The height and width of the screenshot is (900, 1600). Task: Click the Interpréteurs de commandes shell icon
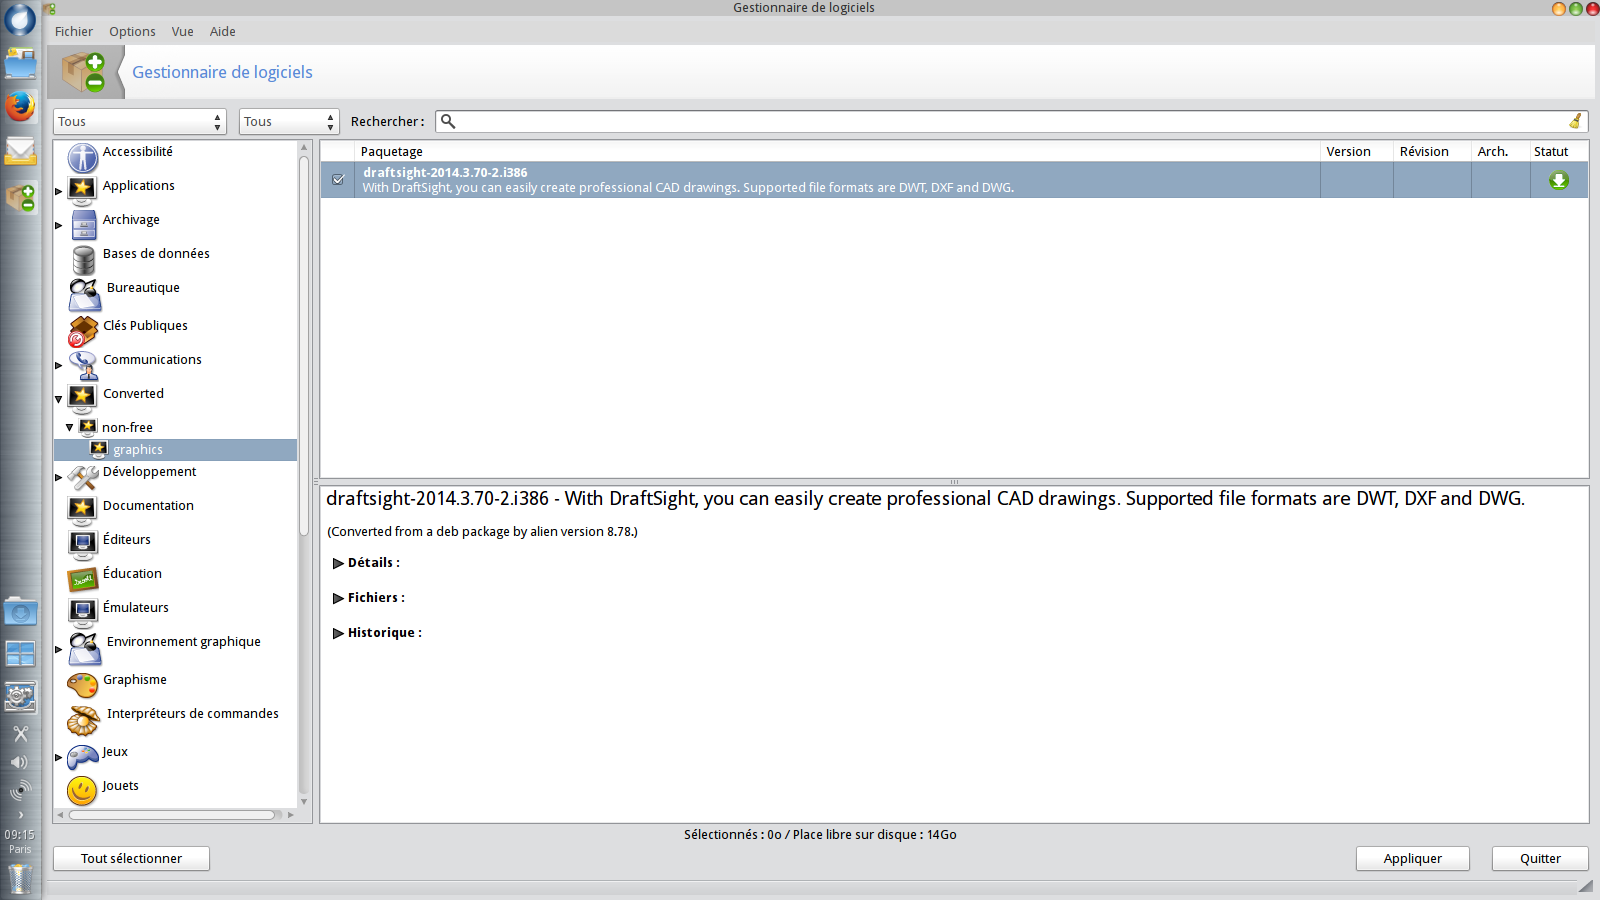click(x=83, y=720)
